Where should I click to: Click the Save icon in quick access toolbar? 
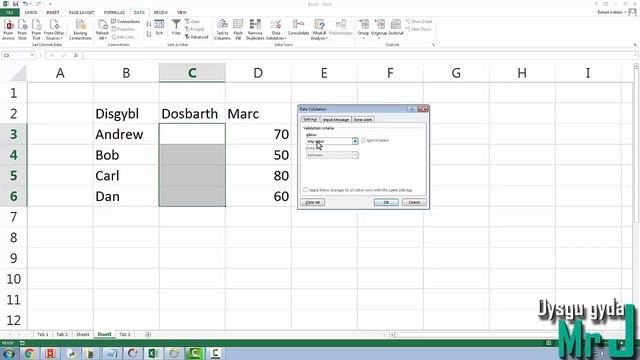point(15,4)
